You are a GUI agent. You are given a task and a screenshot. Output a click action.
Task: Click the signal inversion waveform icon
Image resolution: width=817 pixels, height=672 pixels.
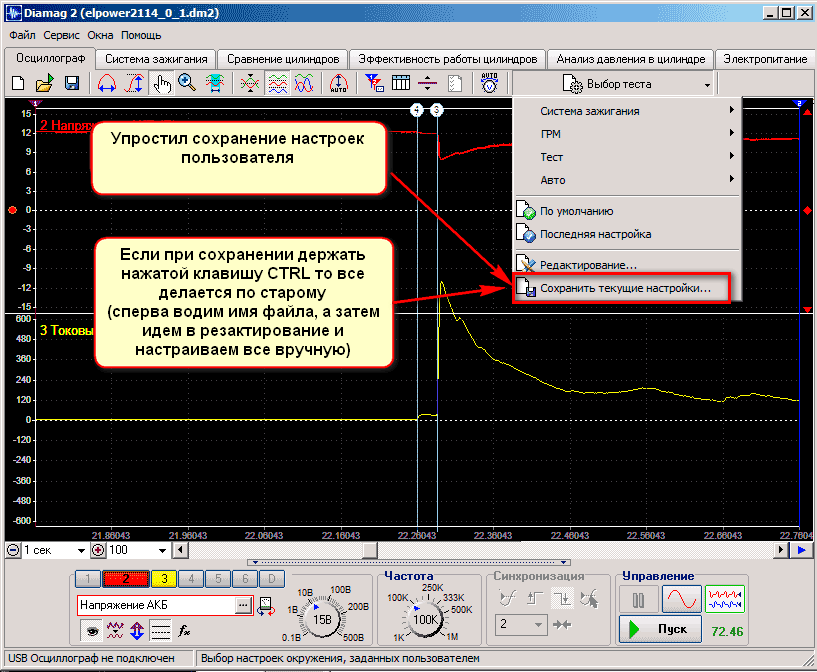(x=115, y=631)
